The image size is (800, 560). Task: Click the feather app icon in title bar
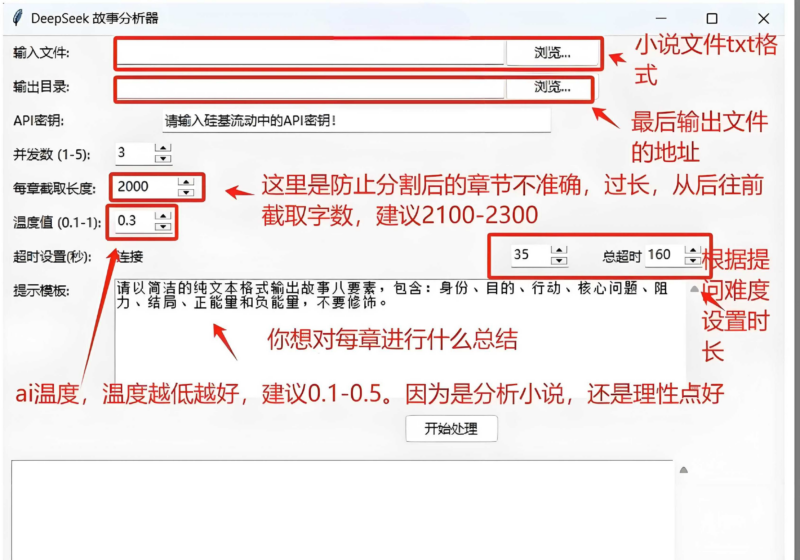click(17, 18)
